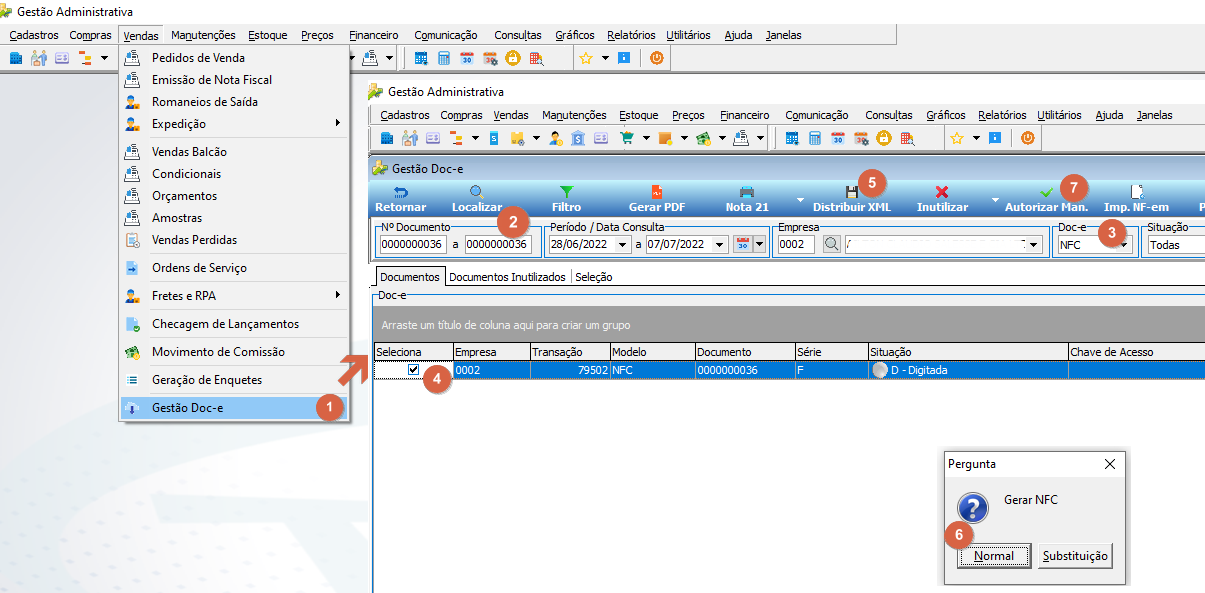Viewport: 1205px width, 593px height.
Task: Click the red Inutilizar X icon
Action: pyautogui.click(x=942, y=192)
